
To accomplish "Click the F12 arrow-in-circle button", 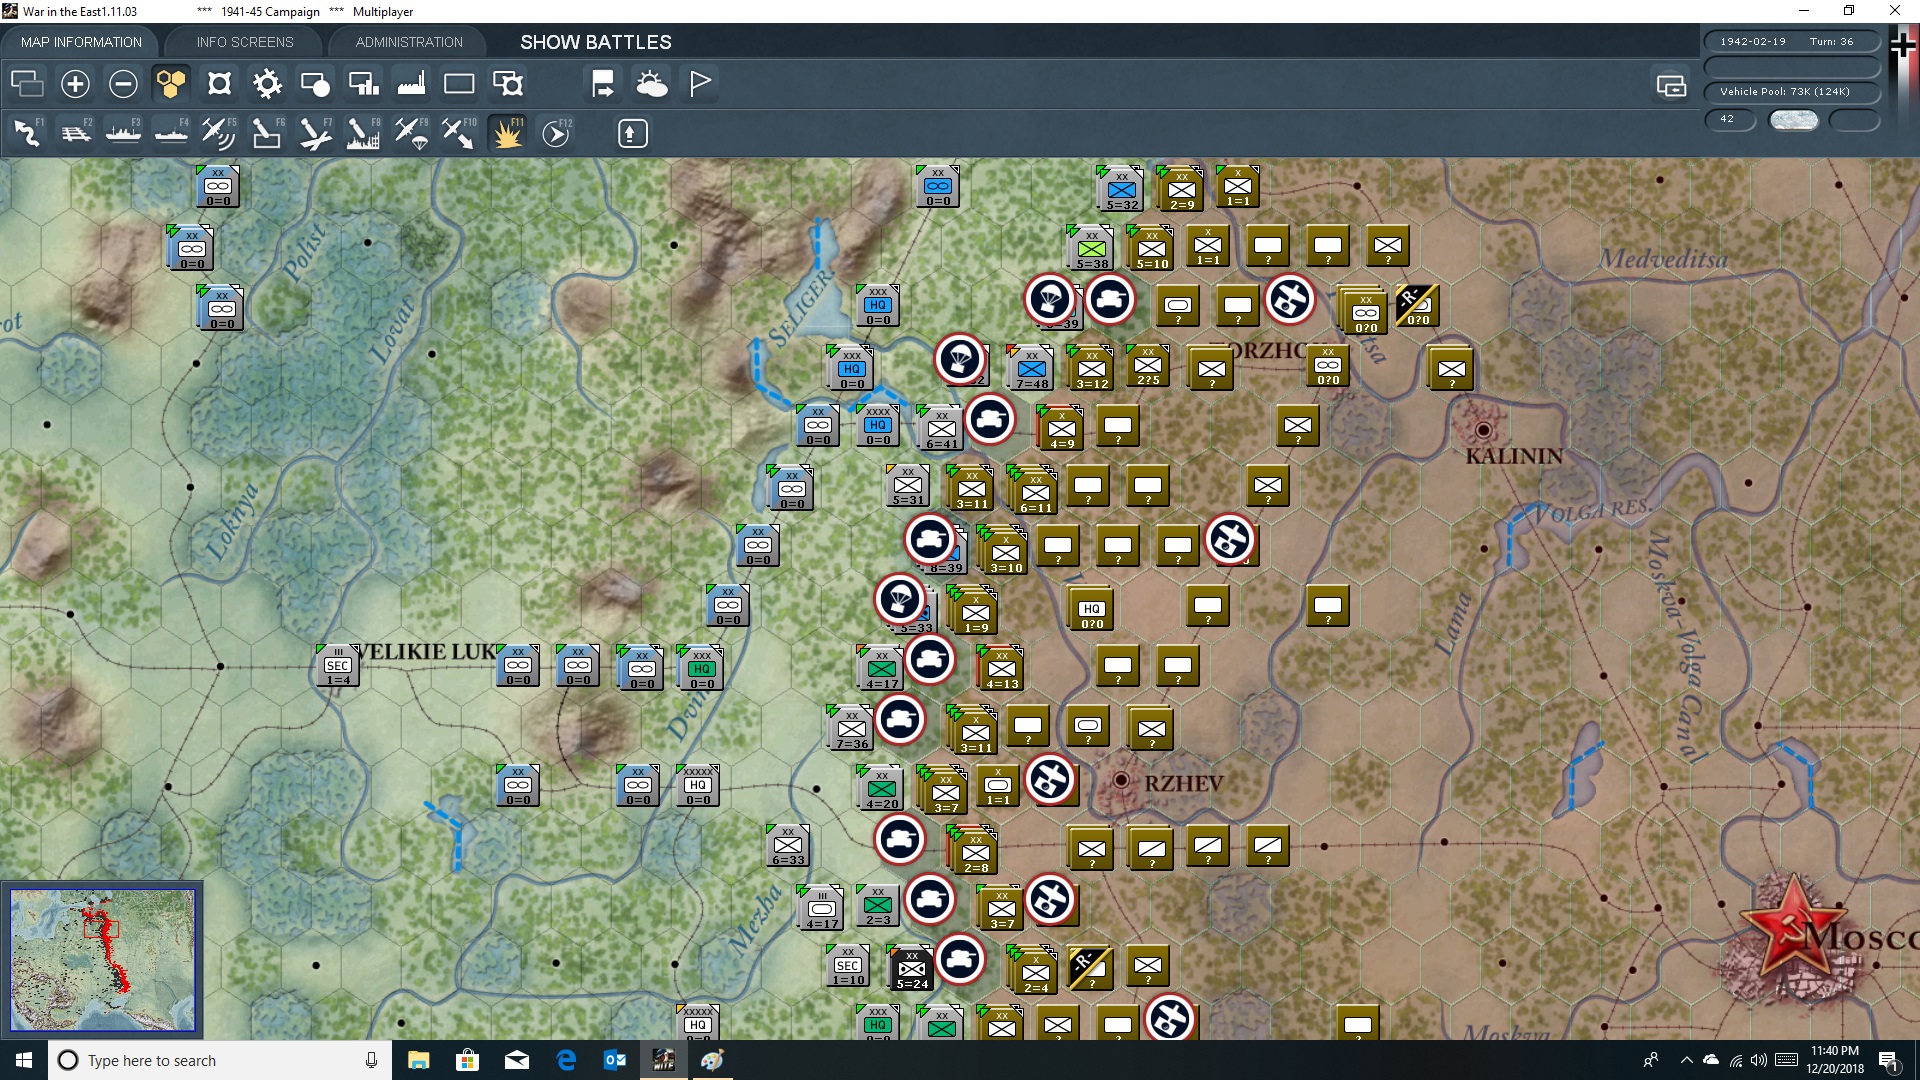I will 556,133.
